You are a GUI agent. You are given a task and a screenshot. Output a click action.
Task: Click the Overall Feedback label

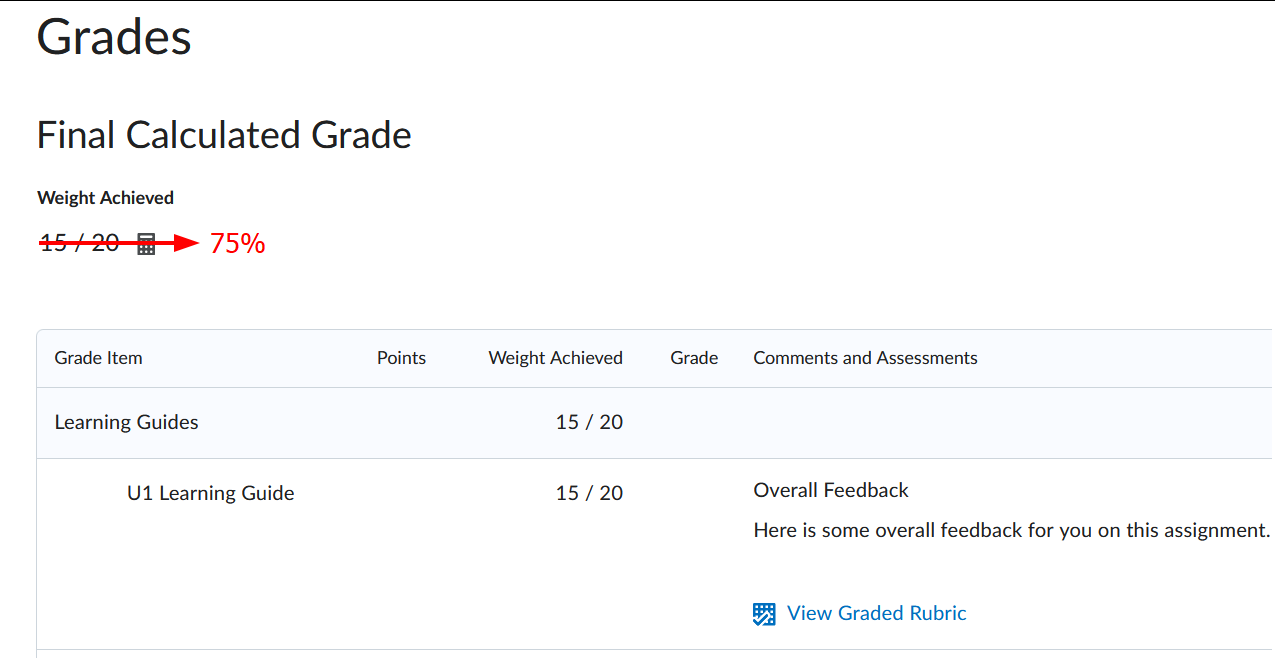point(831,490)
